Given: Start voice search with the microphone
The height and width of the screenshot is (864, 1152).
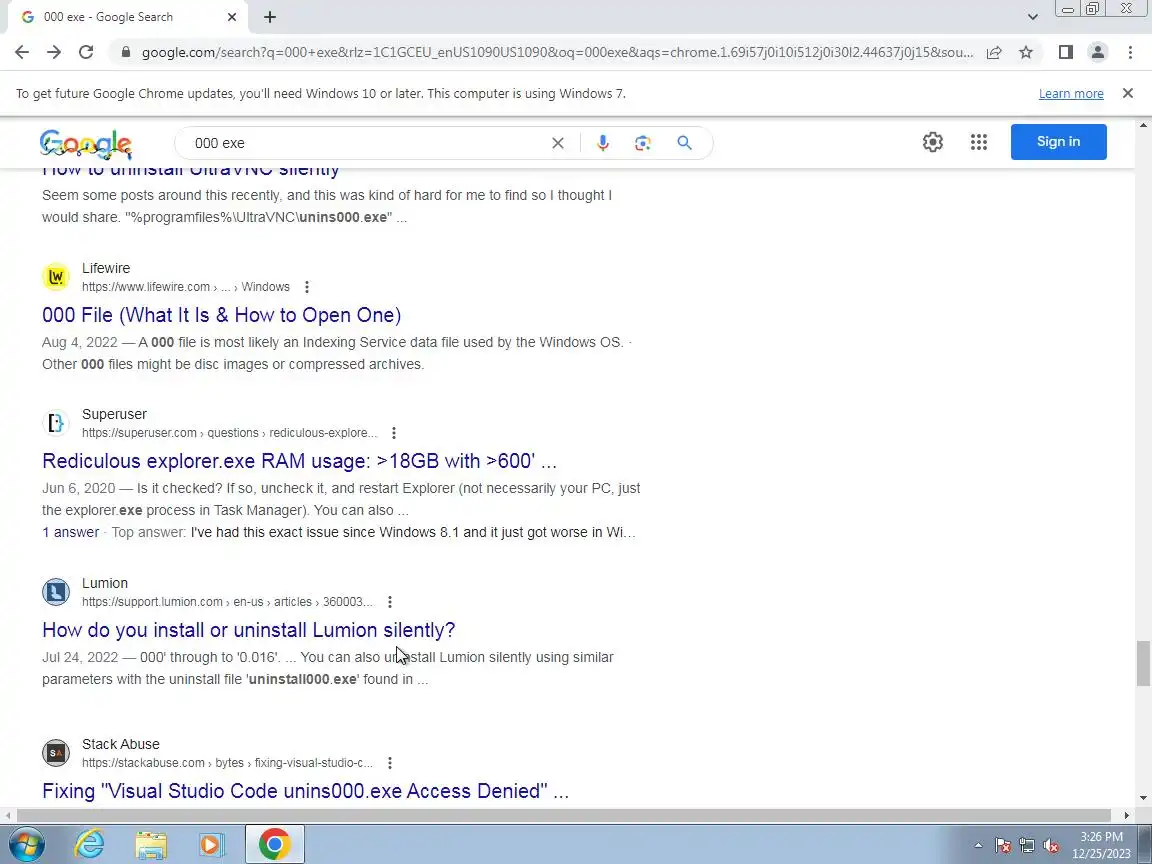Looking at the screenshot, I should click(602, 143).
